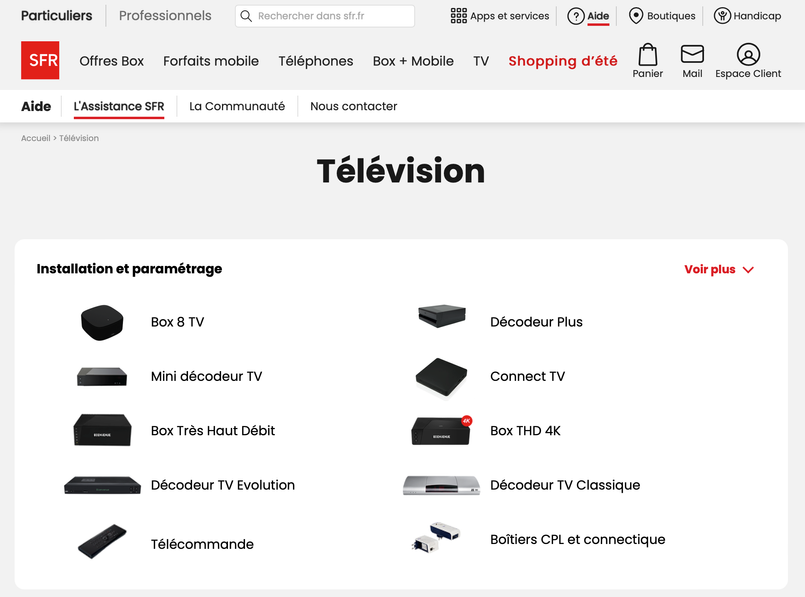The height and width of the screenshot is (597, 805).
Task: Expand the Voir plus chevron
Action: click(x=749, y=270)
